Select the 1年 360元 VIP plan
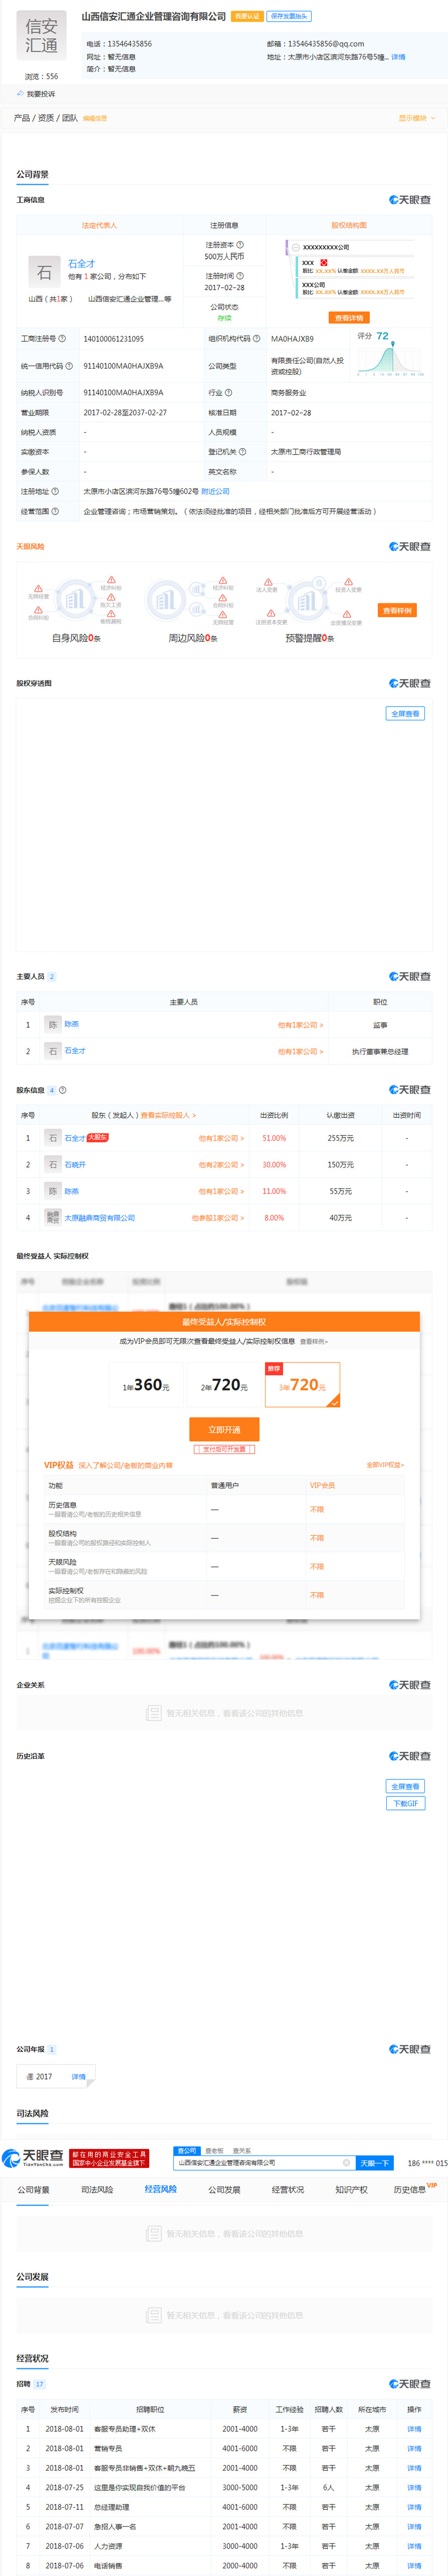 click(x=146, y=1386)
